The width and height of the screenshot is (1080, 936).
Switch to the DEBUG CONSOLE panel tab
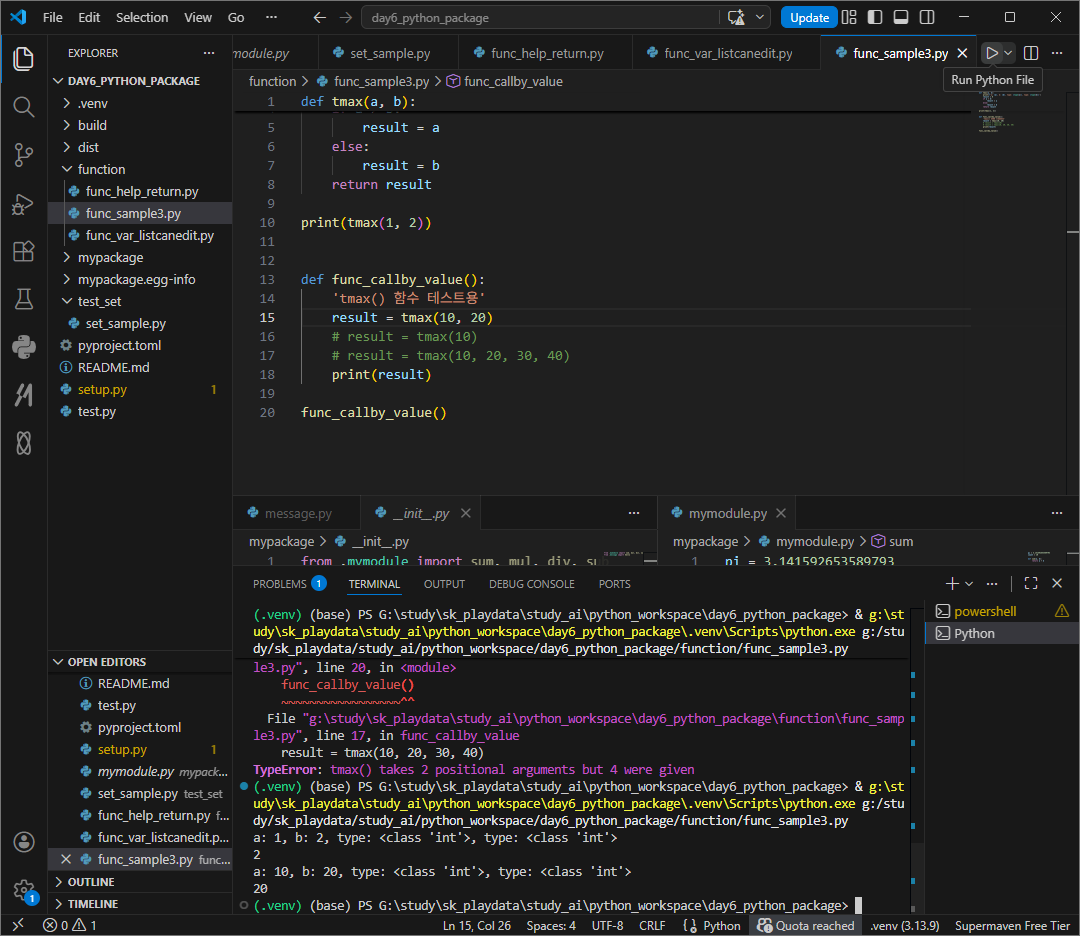coord(532,584)
